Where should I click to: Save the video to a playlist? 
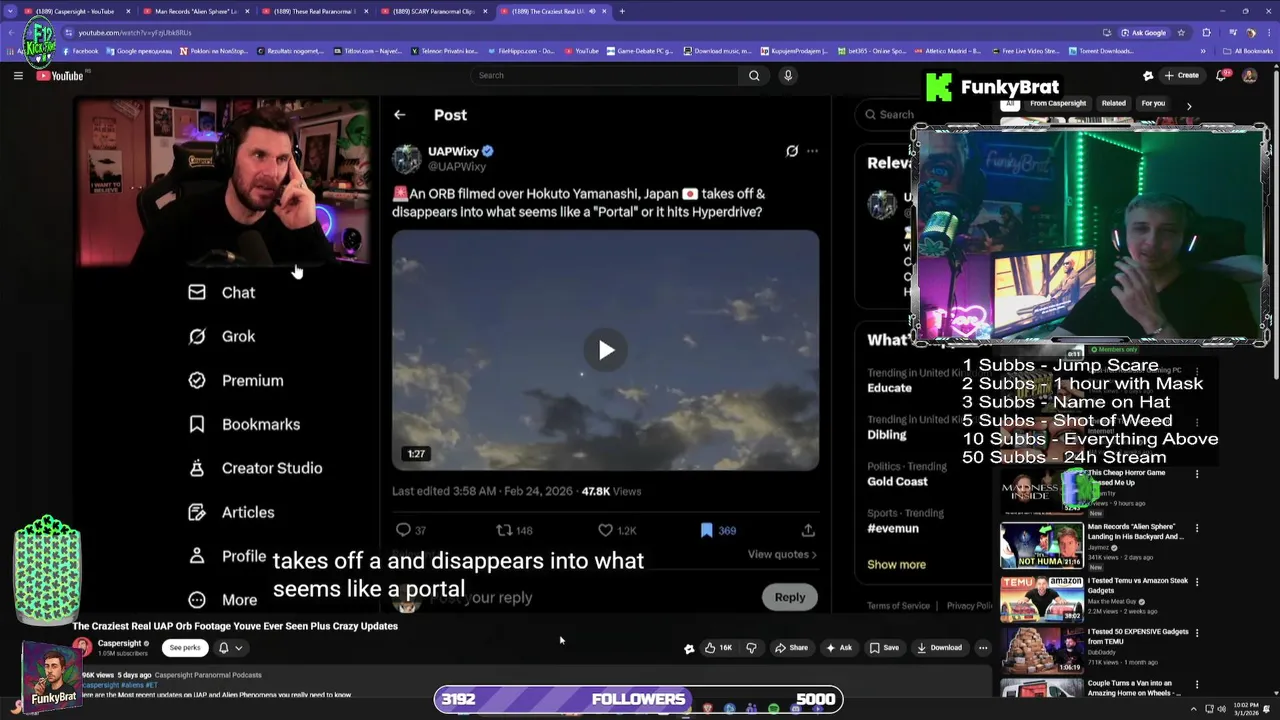[x=884, y=648]
